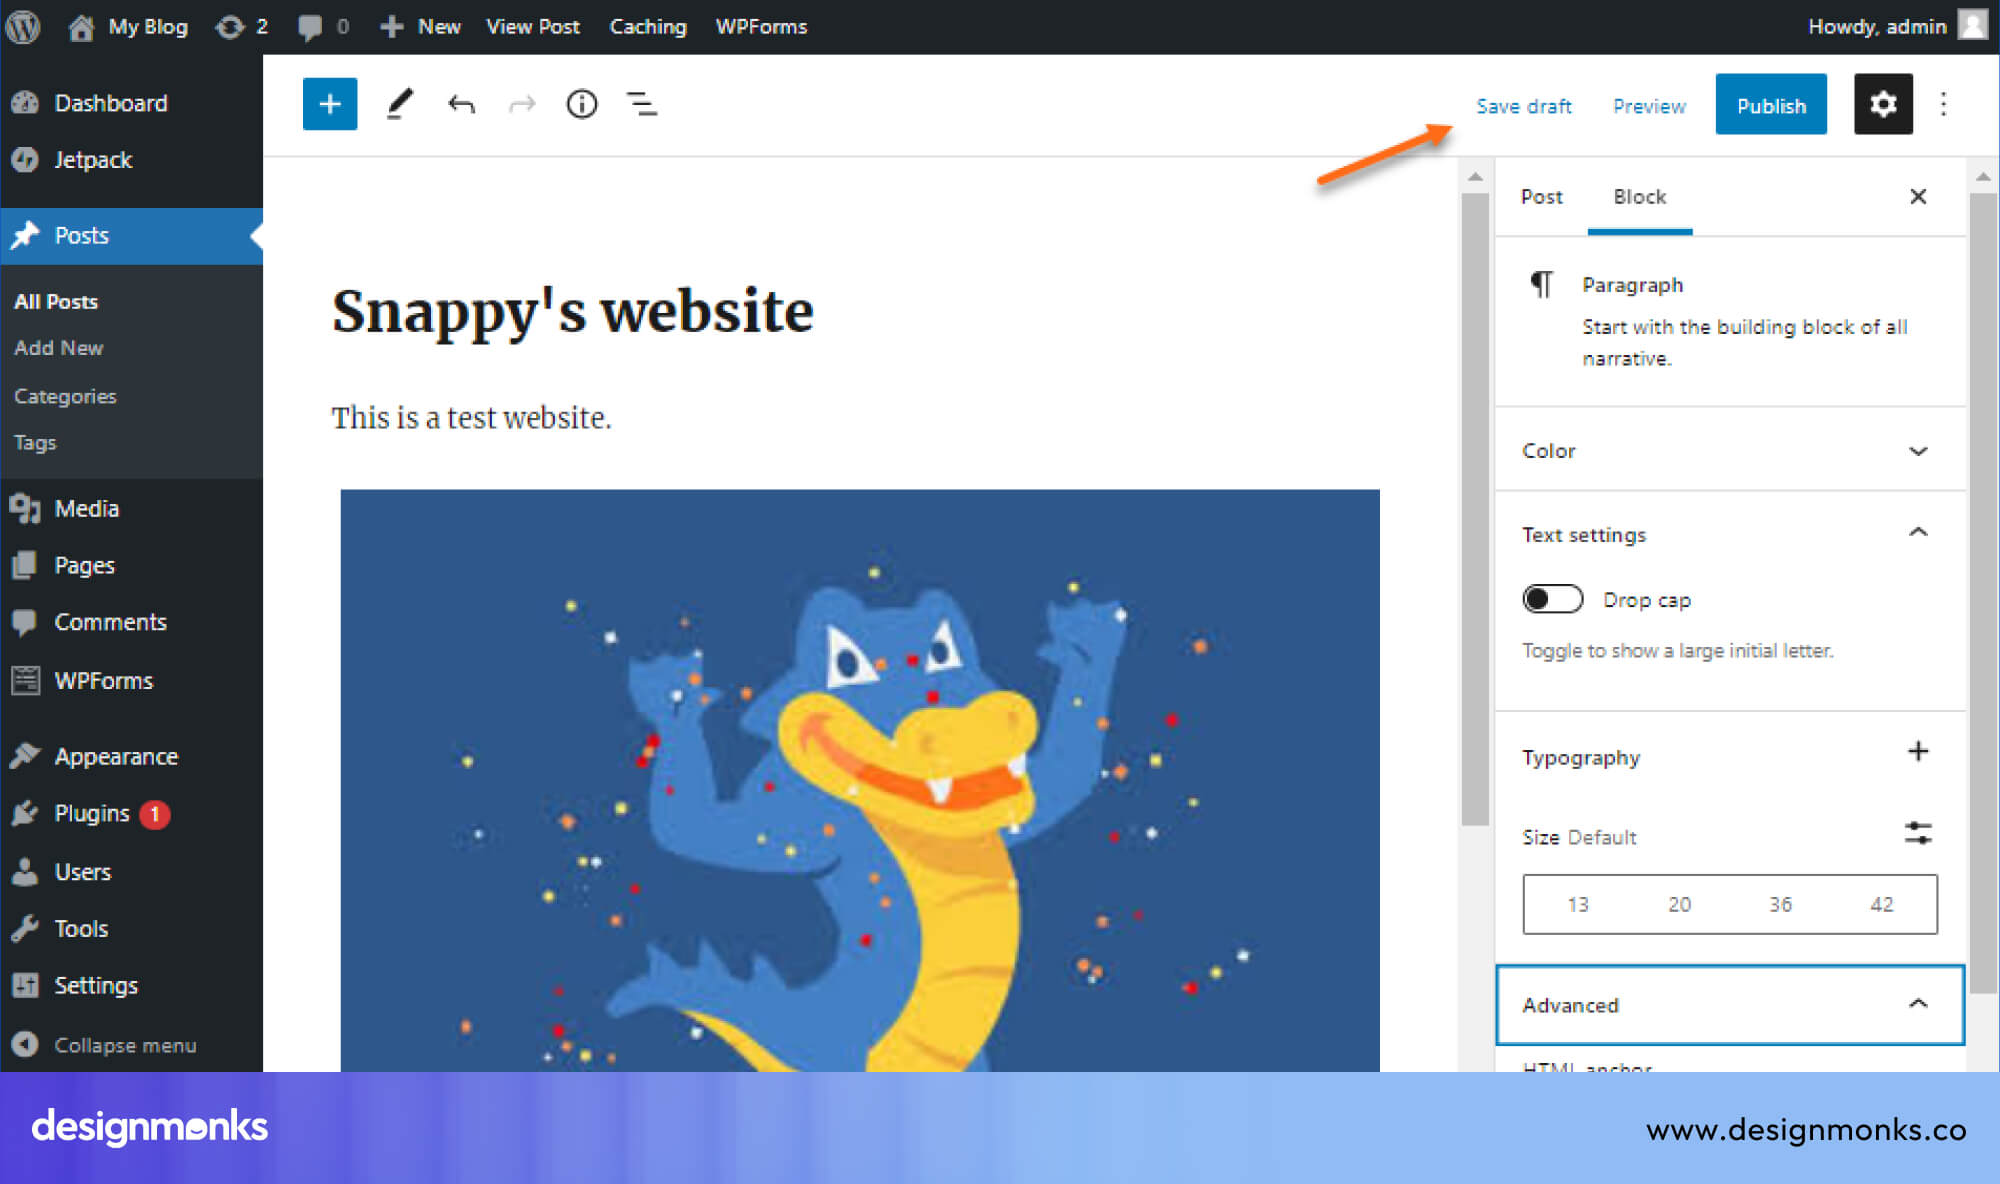This screenshot has height=1184, width=2000.
Task: Click the Preview link
Action: pyautogui.click(x=1649, y=106)
